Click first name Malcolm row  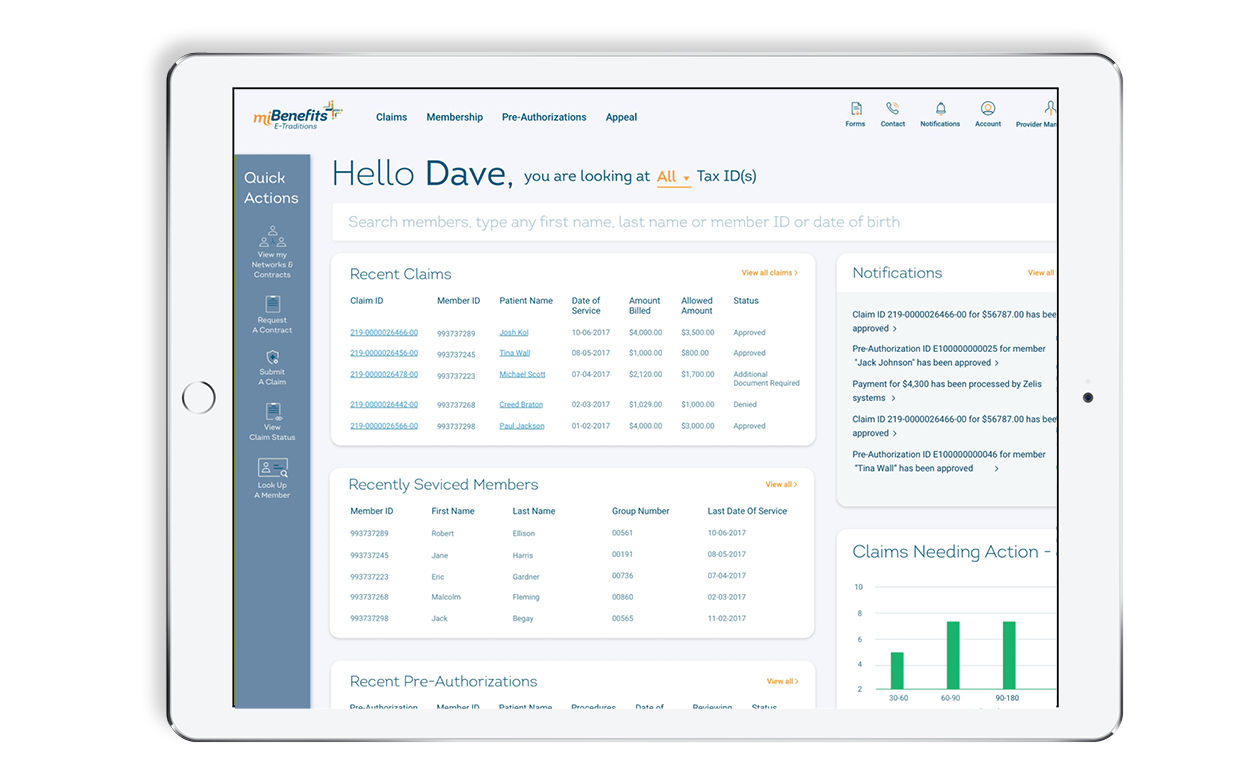[446, 597]
